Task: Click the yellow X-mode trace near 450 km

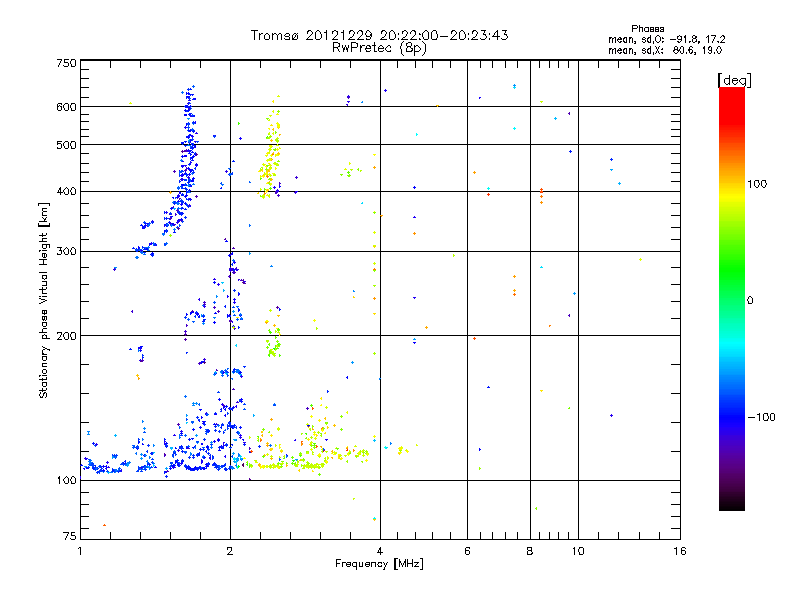Action: click(x=270, y=158)
